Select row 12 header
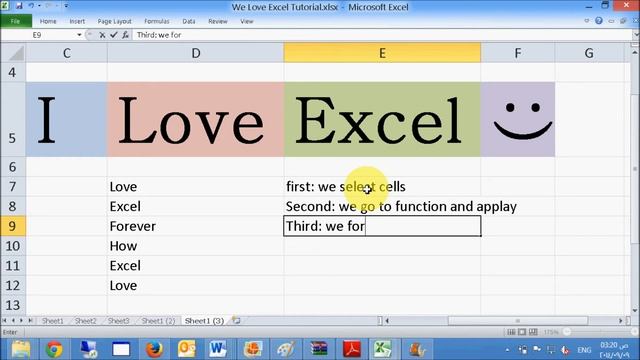Image resolution: width=640 pixels, height=360 pixels. 13,285
